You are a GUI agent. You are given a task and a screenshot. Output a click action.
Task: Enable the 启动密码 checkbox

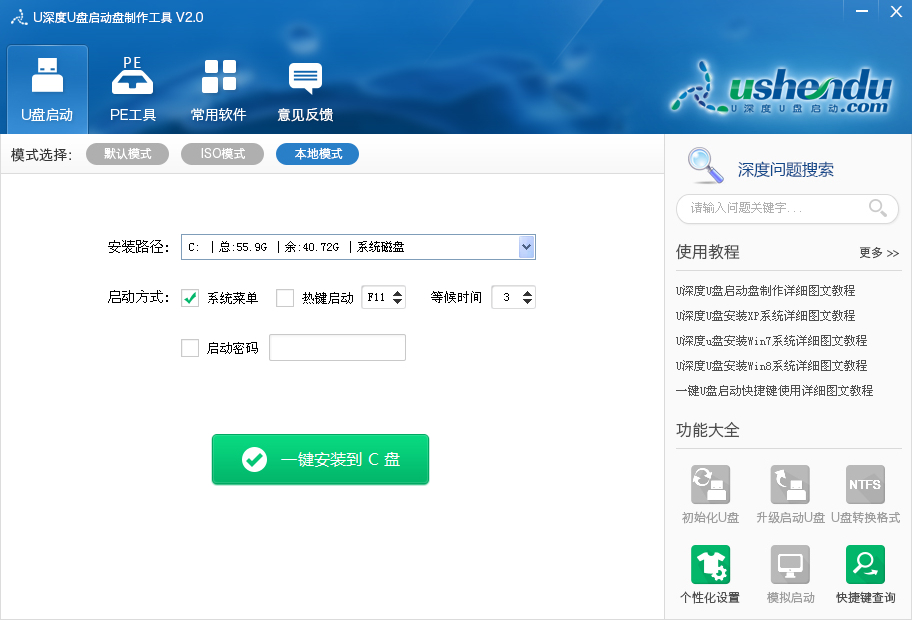pos(189,347)
